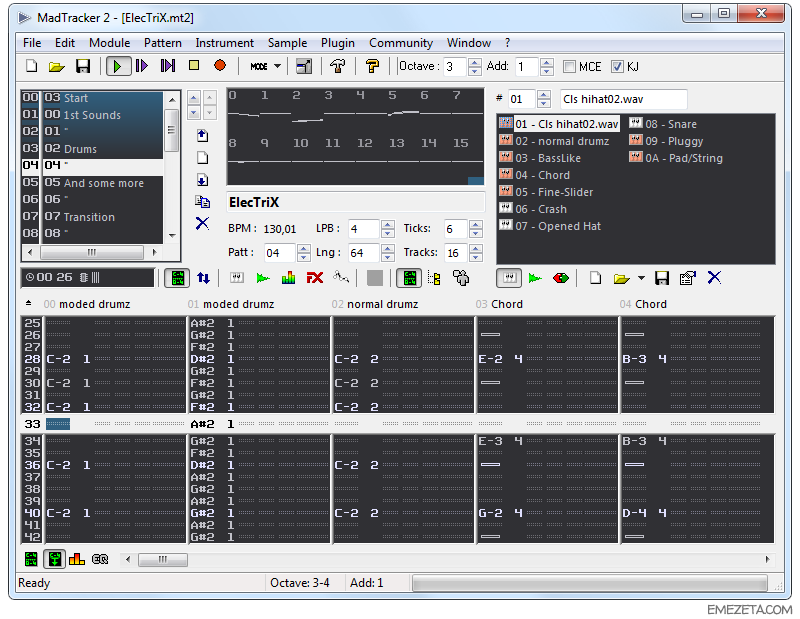Open the File menu
Viewport: 800px width, 619px height.
[32, 43]
